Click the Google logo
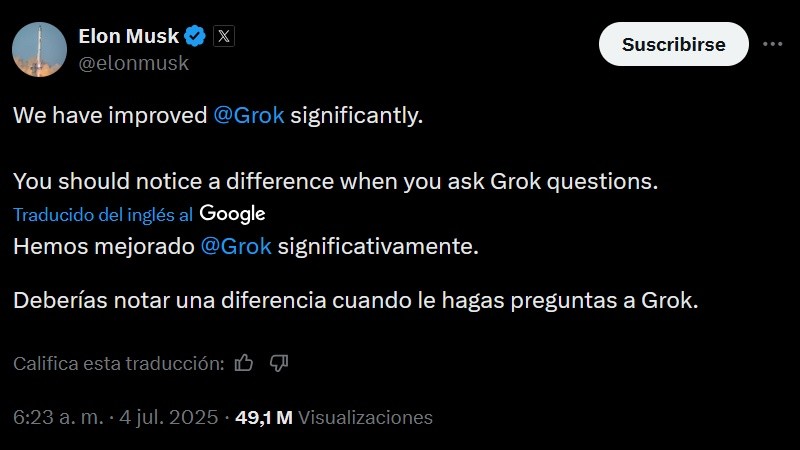The image size is (800, 450). pos(232,213)
